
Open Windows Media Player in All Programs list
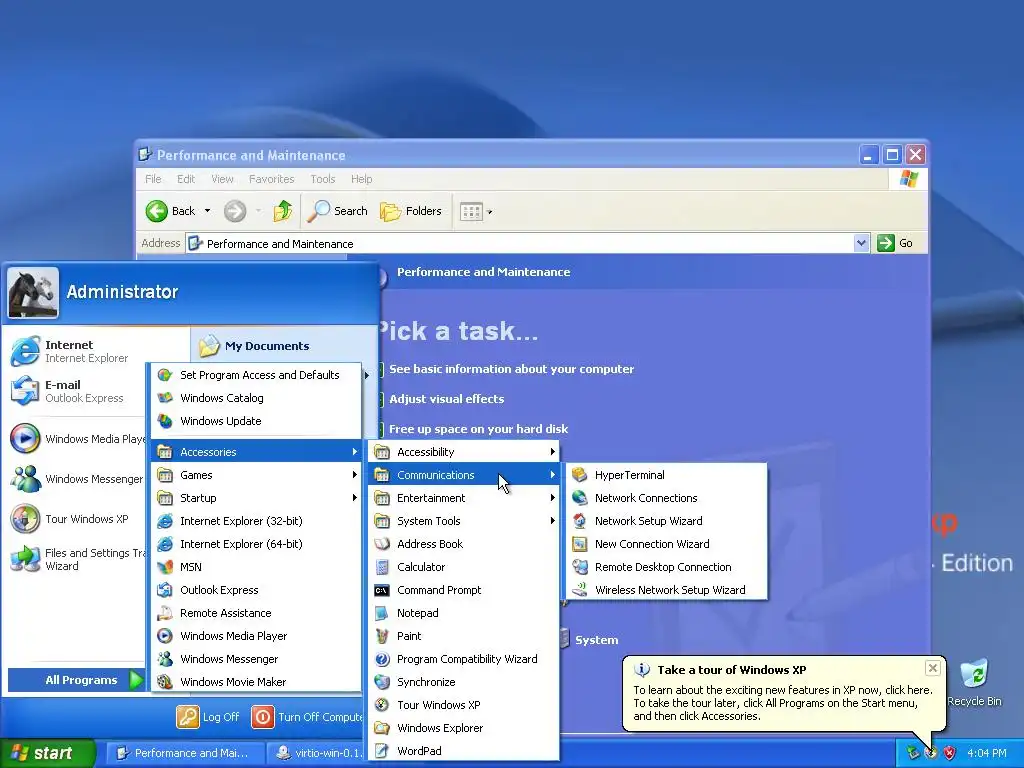(x=256, y=635)
